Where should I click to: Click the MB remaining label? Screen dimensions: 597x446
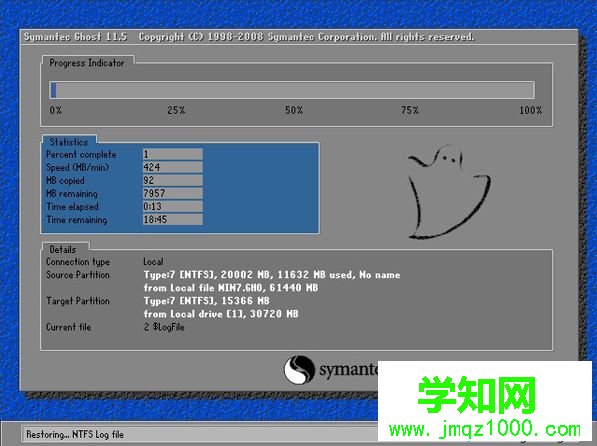point(72,194)
